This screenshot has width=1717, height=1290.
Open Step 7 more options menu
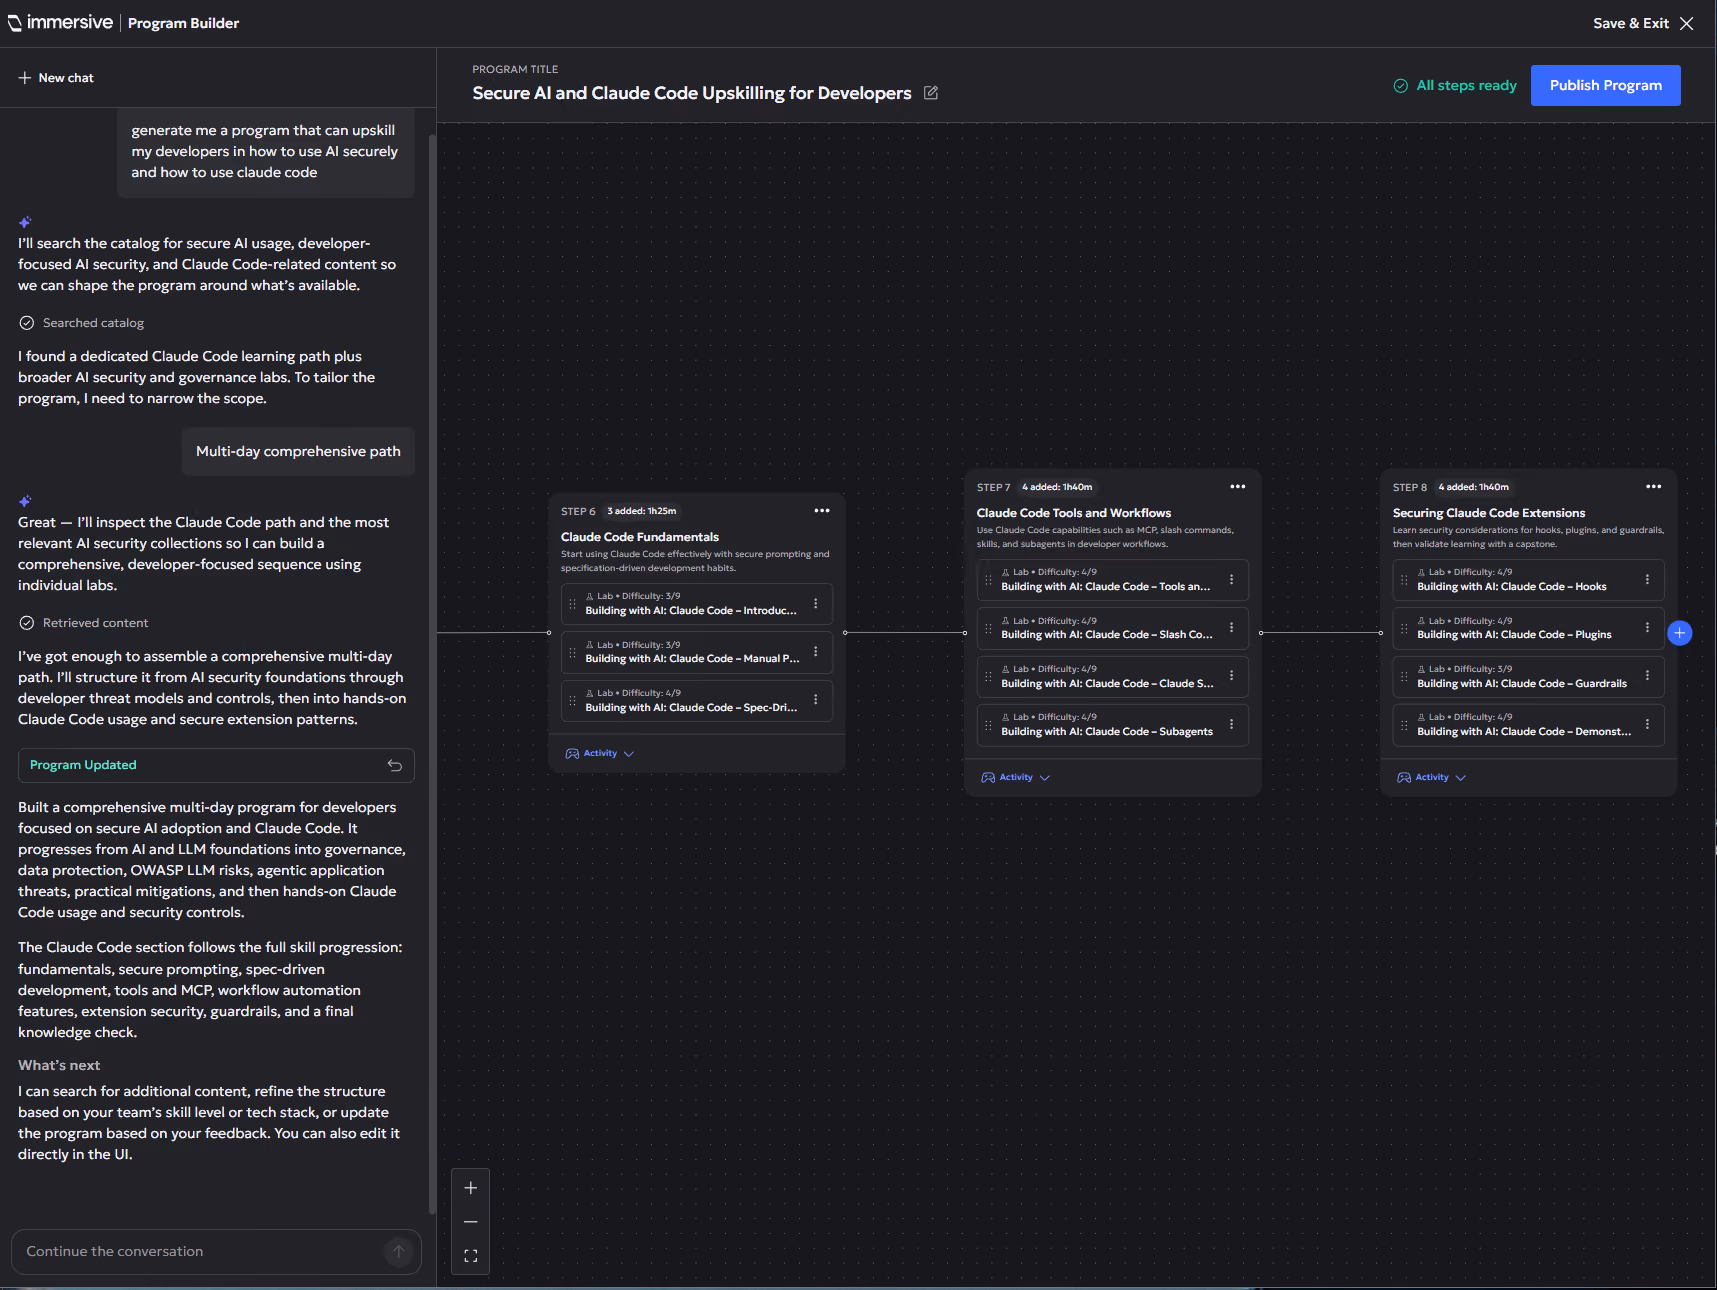click(x=1238, y=487)
